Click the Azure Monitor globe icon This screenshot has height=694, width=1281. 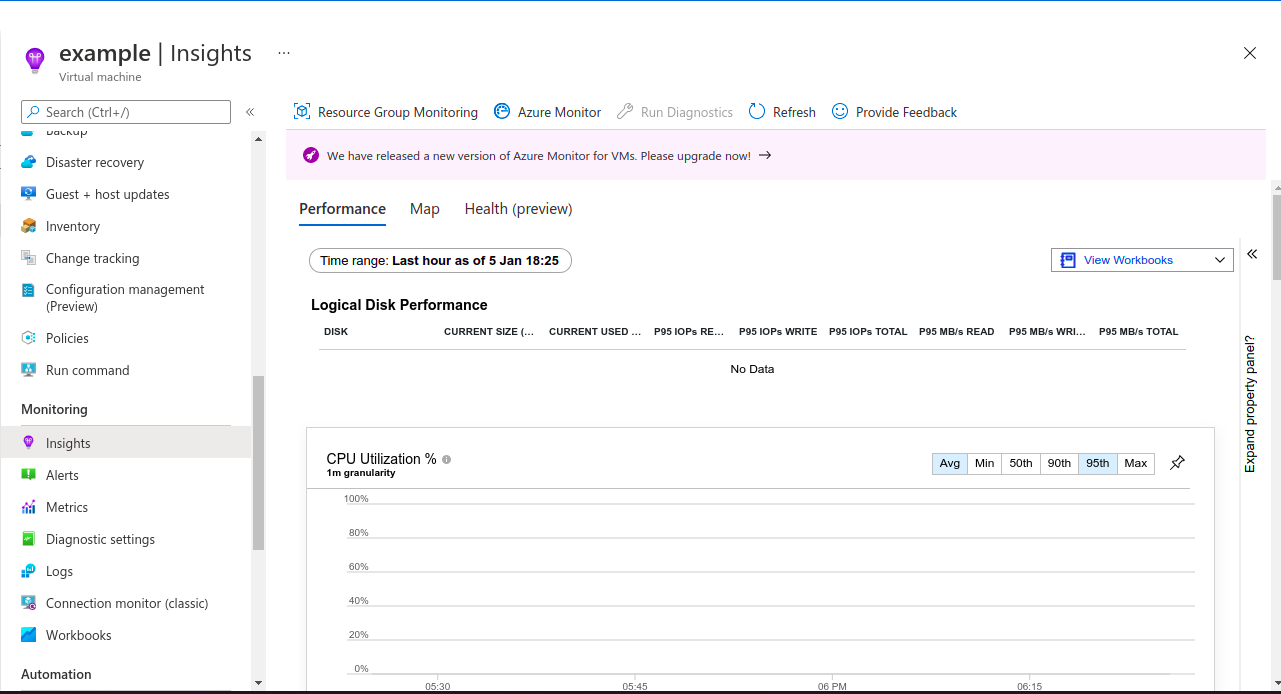point(502,112)
